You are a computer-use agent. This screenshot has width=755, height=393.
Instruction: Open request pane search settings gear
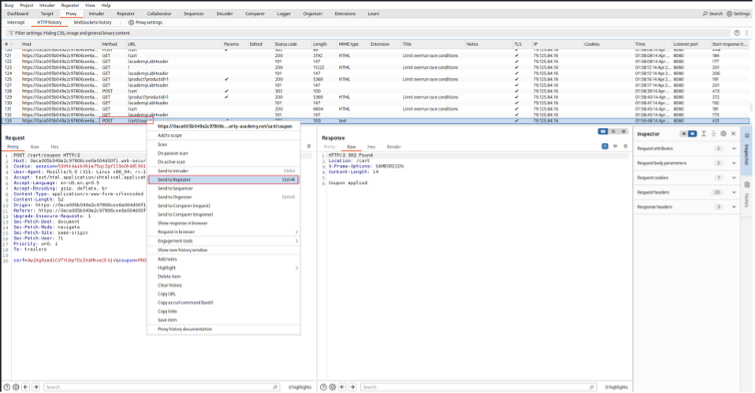[x=16, y=387]
